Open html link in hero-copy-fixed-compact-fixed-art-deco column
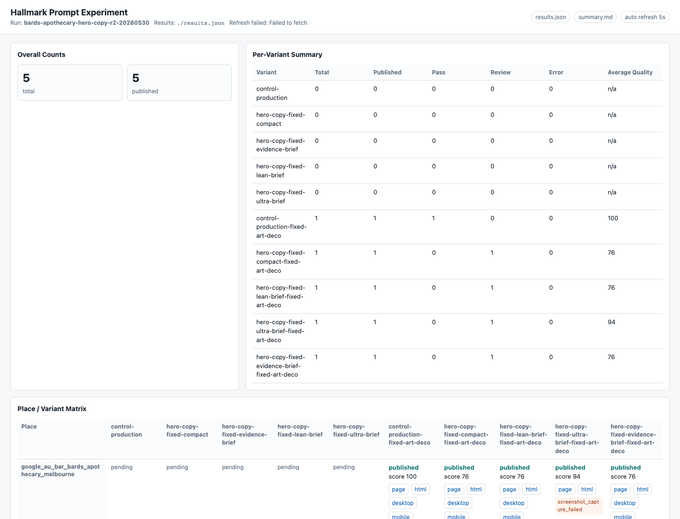Viewport: 680px width, 519px height. (476, 489)
